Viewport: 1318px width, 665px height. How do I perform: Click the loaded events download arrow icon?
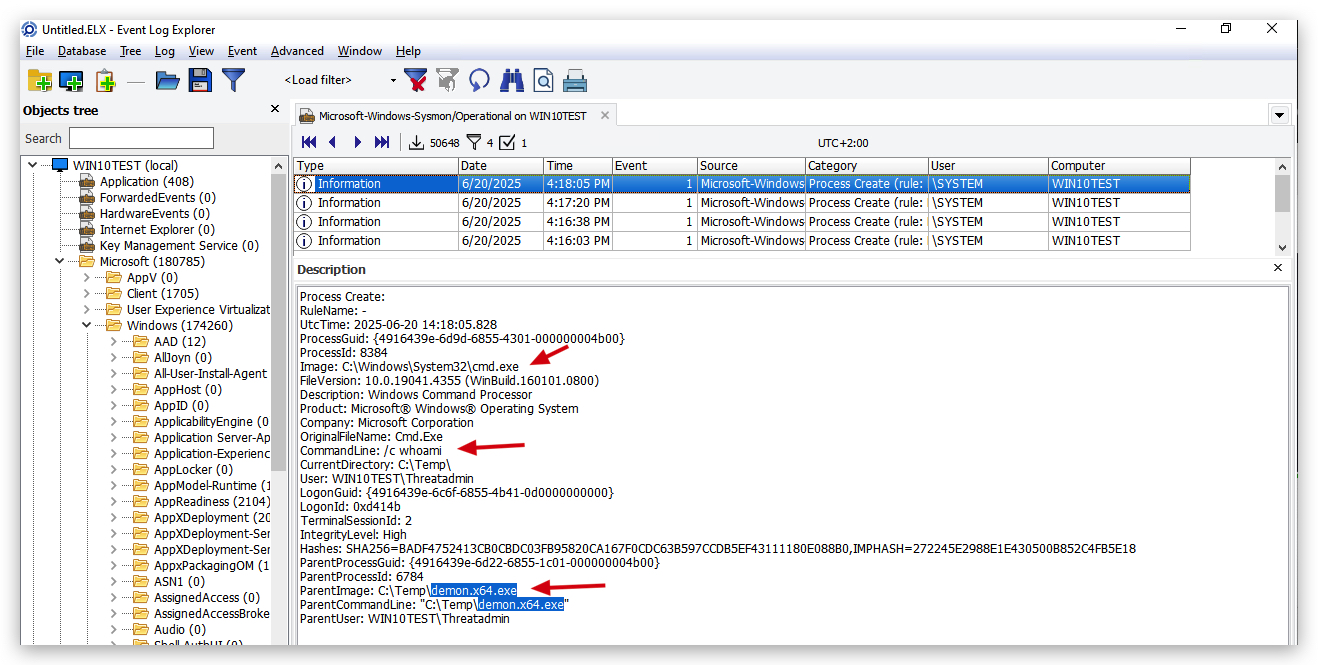pyautogui.click(x=417, y=143)
